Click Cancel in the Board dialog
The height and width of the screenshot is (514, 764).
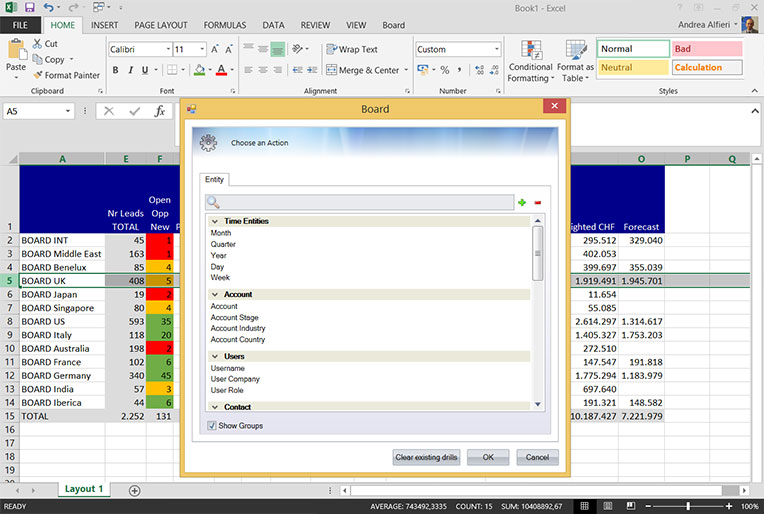537,457
